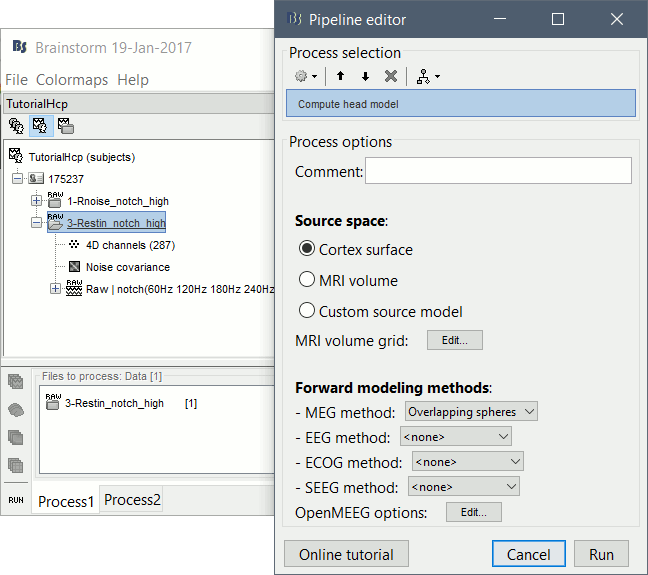Choose MRI volume source space
The height and width of the screenshot is (575, 648).
tap(307, 280)
